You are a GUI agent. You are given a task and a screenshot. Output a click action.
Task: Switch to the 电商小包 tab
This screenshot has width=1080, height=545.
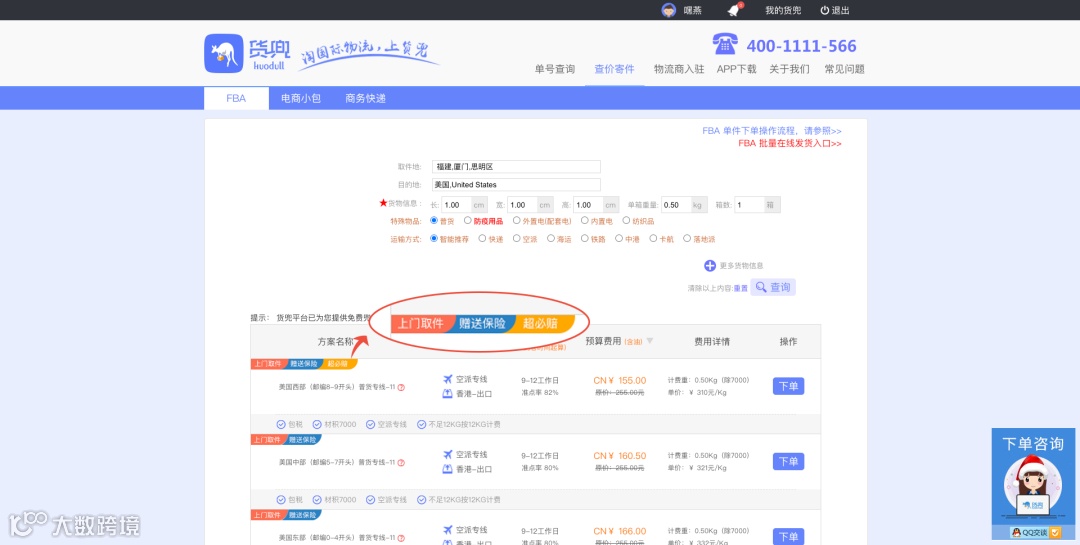pos(301,99)
